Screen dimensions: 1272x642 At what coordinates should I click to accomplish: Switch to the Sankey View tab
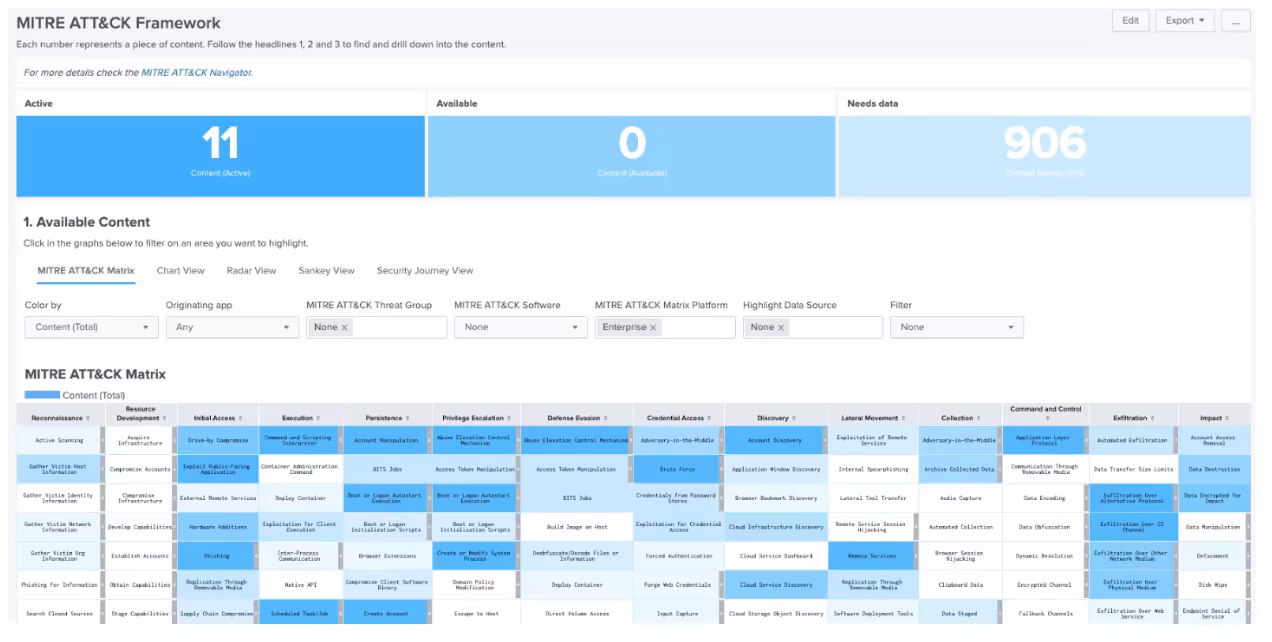[x=326, y=271]
